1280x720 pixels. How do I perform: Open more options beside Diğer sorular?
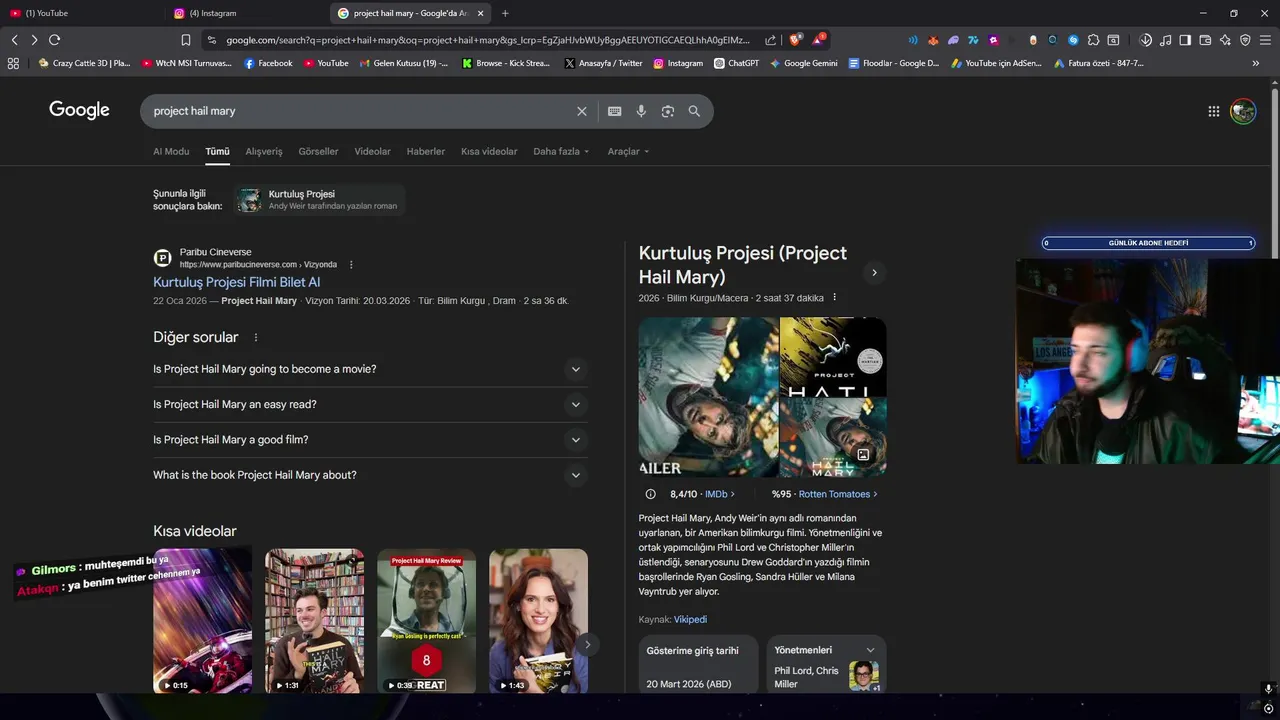coord(256,338)
